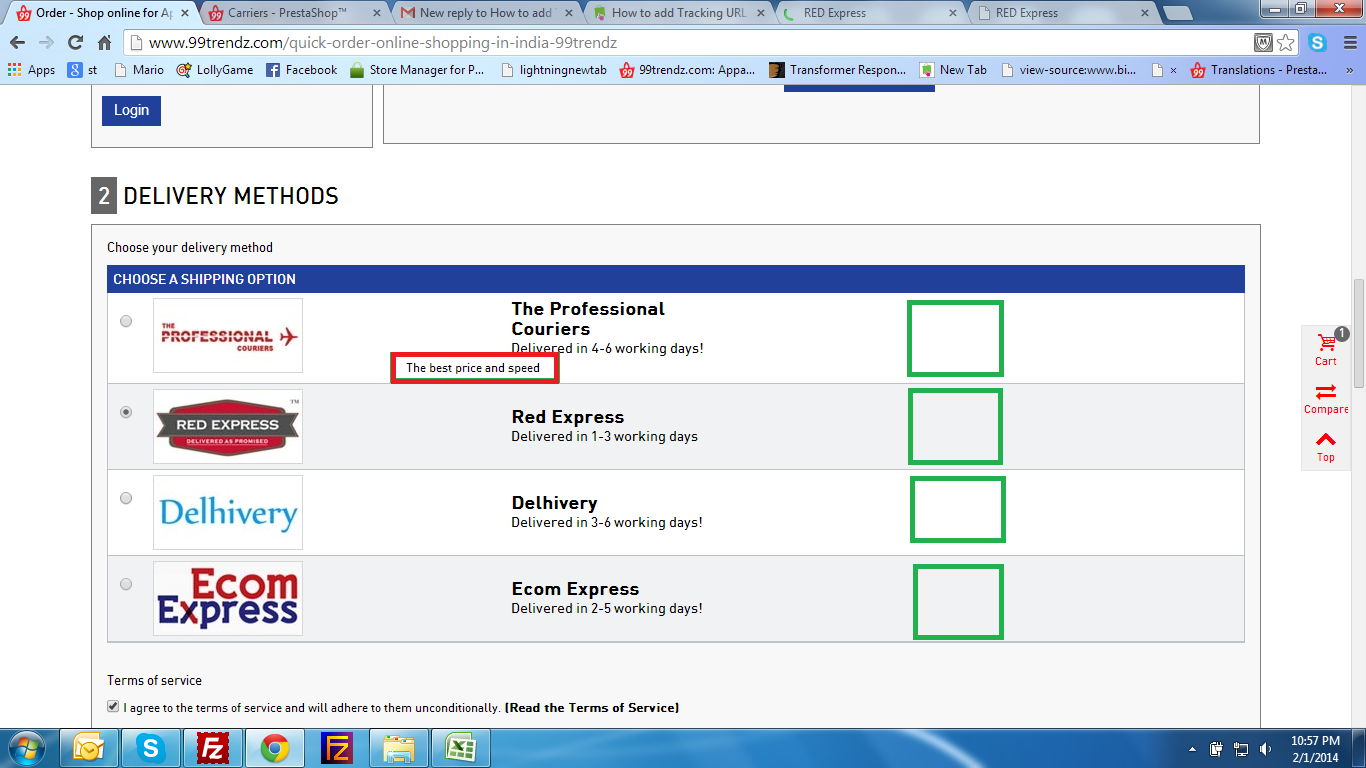This screenshot has width=1366, height=768.
Task: Close the Order - Shop online tab
Action: (x=185, y=13)
